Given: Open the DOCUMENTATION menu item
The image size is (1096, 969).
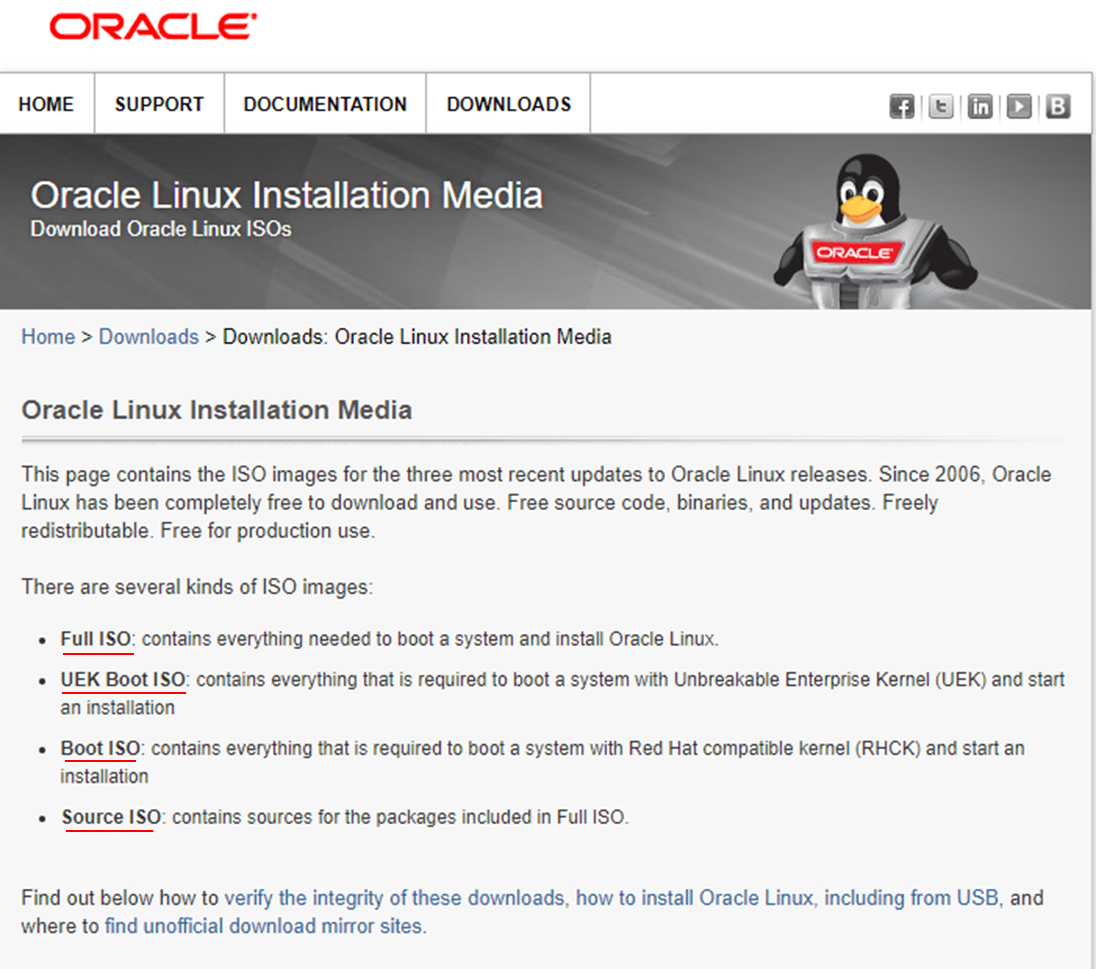Looking at the screenshot, I should pyautogui.click(x=325, y=104).
